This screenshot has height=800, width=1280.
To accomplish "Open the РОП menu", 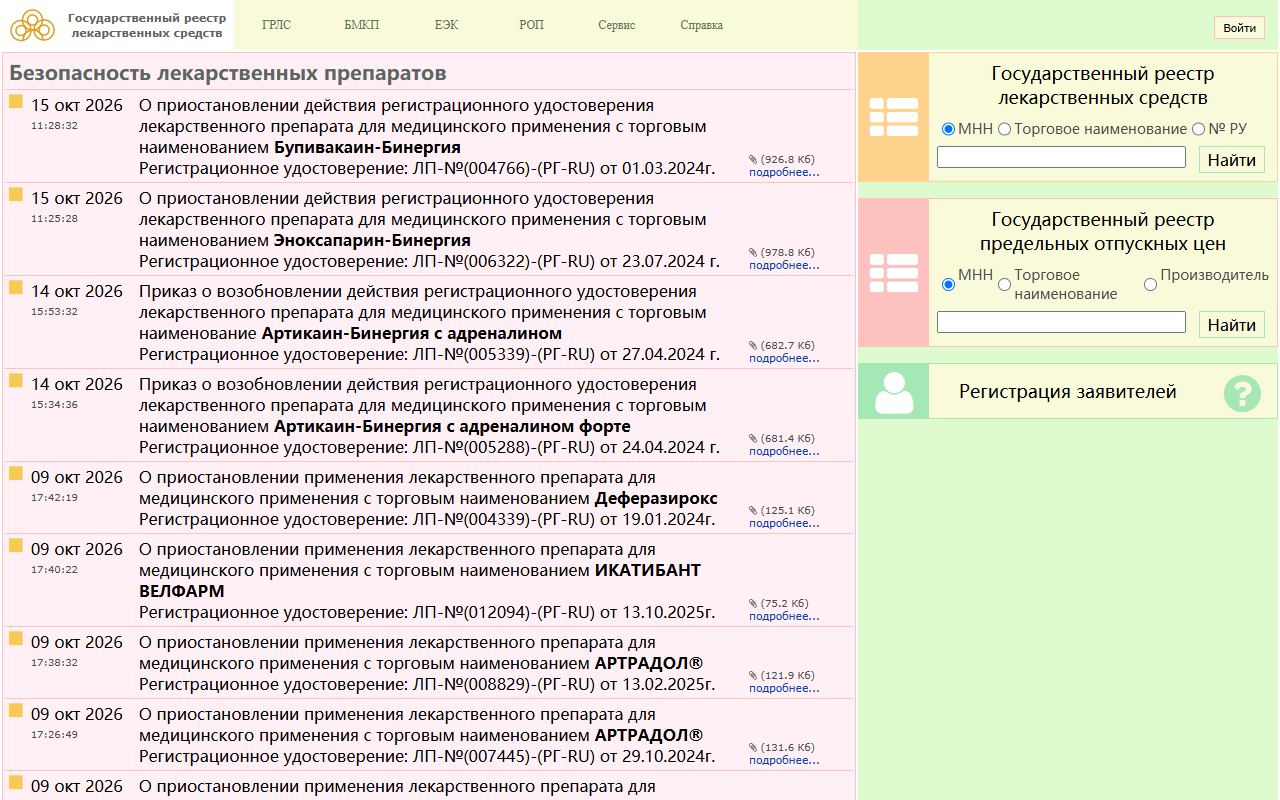I will tap(532, 25).
